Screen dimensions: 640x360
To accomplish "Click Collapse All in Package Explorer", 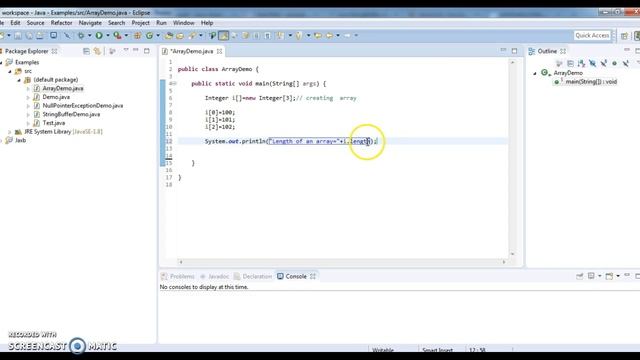I will pos(86,51).
